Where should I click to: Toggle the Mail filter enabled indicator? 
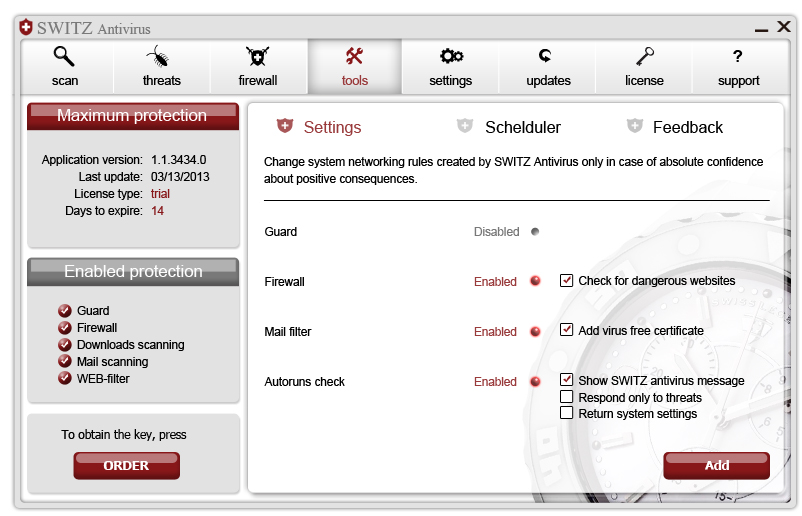click(535, 331)
